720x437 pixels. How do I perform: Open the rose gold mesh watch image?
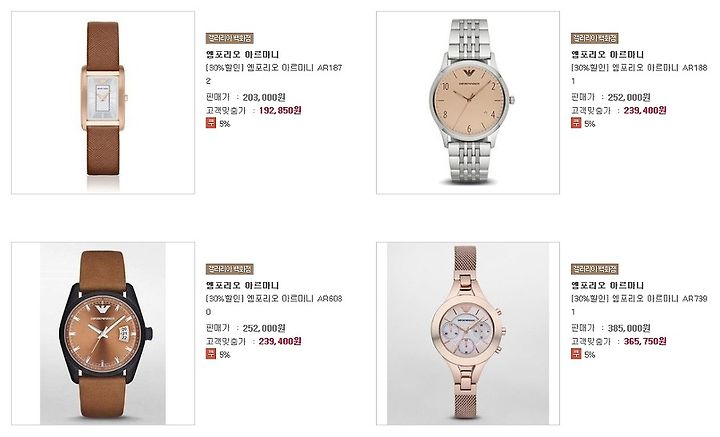pyautogui.click(x=468, y=334)
